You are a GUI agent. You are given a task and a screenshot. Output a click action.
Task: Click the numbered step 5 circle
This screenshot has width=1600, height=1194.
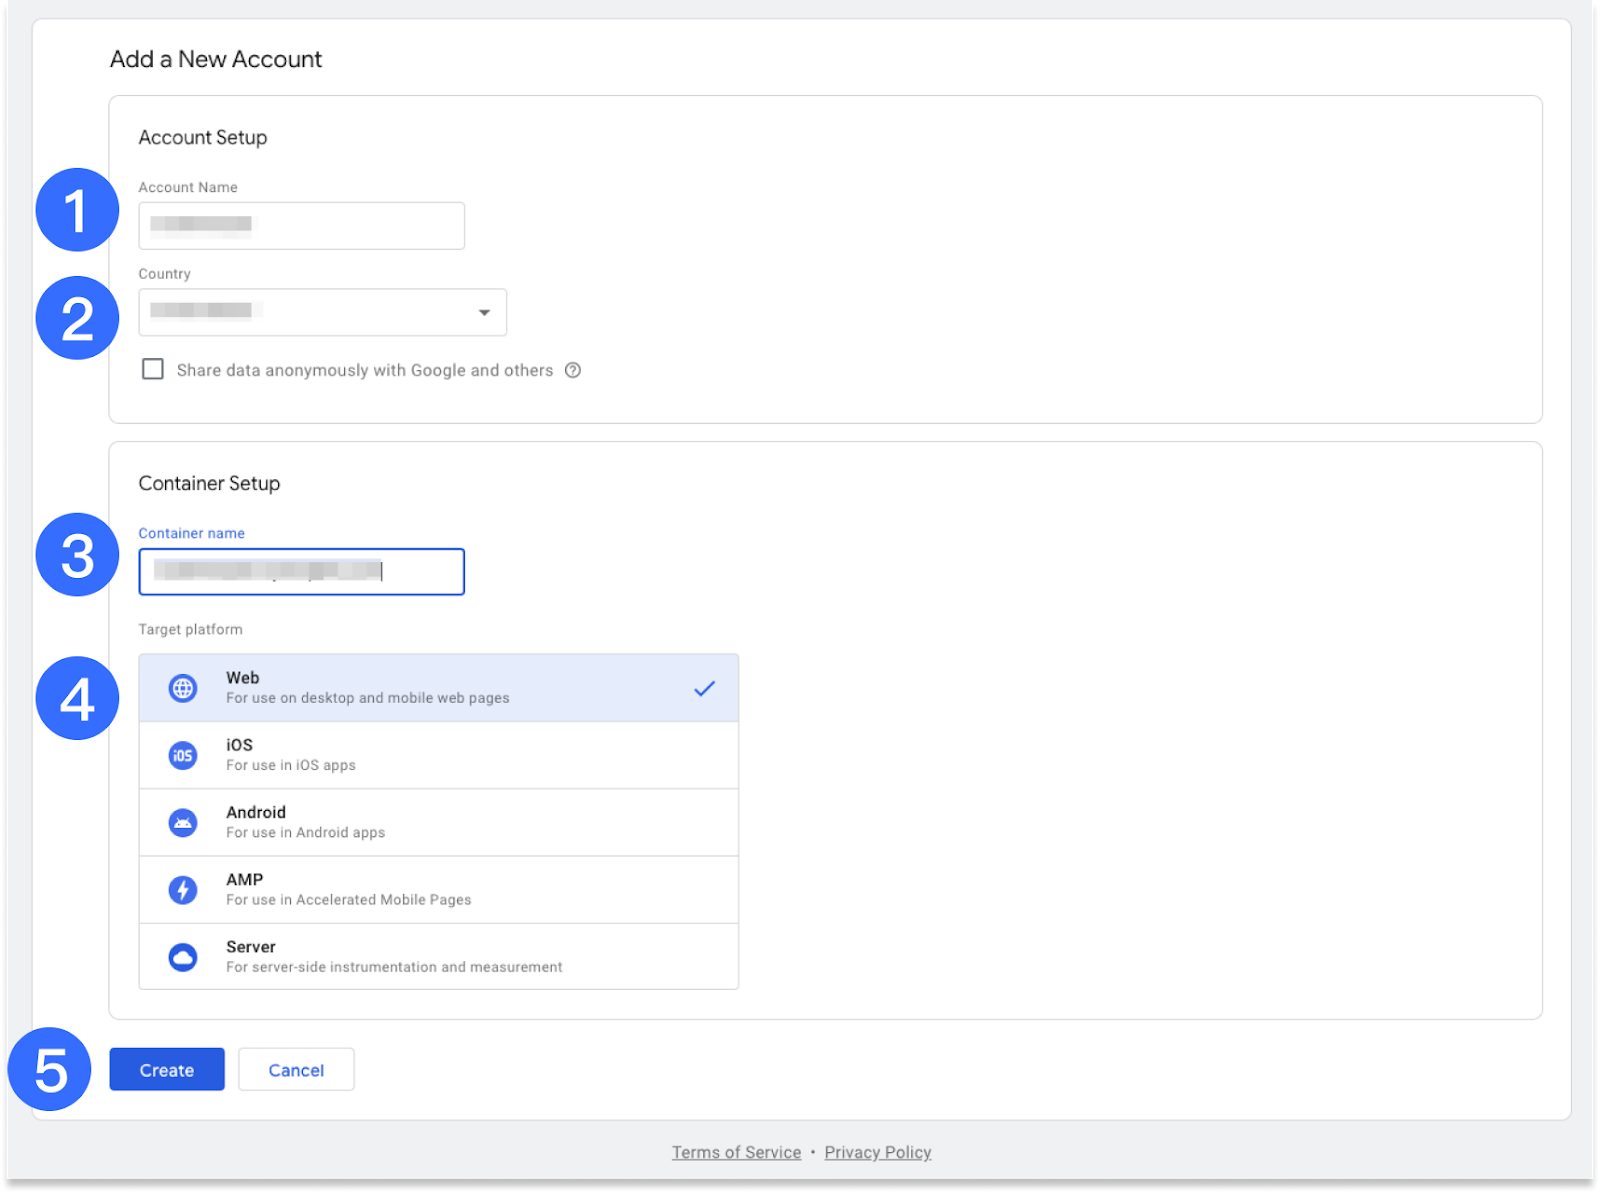(x=50, y=1069)
